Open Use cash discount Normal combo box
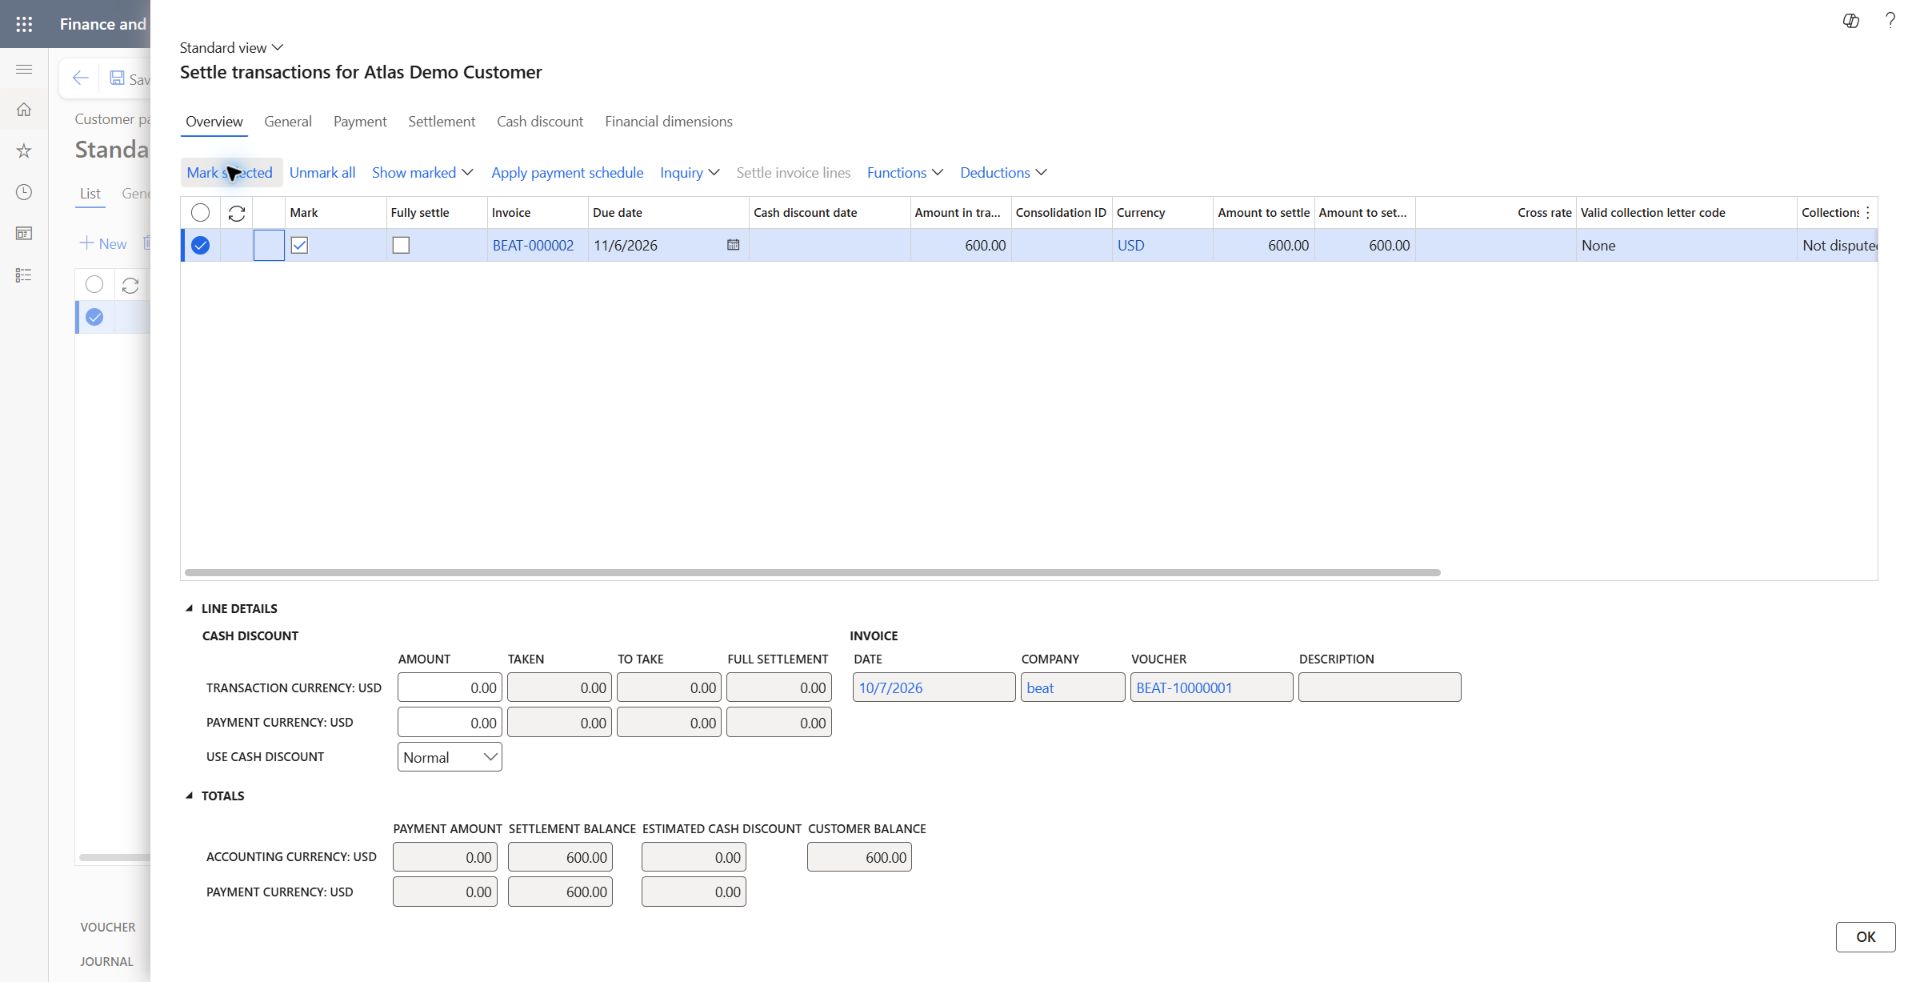 pyautogui.click(x=449, y=757)
